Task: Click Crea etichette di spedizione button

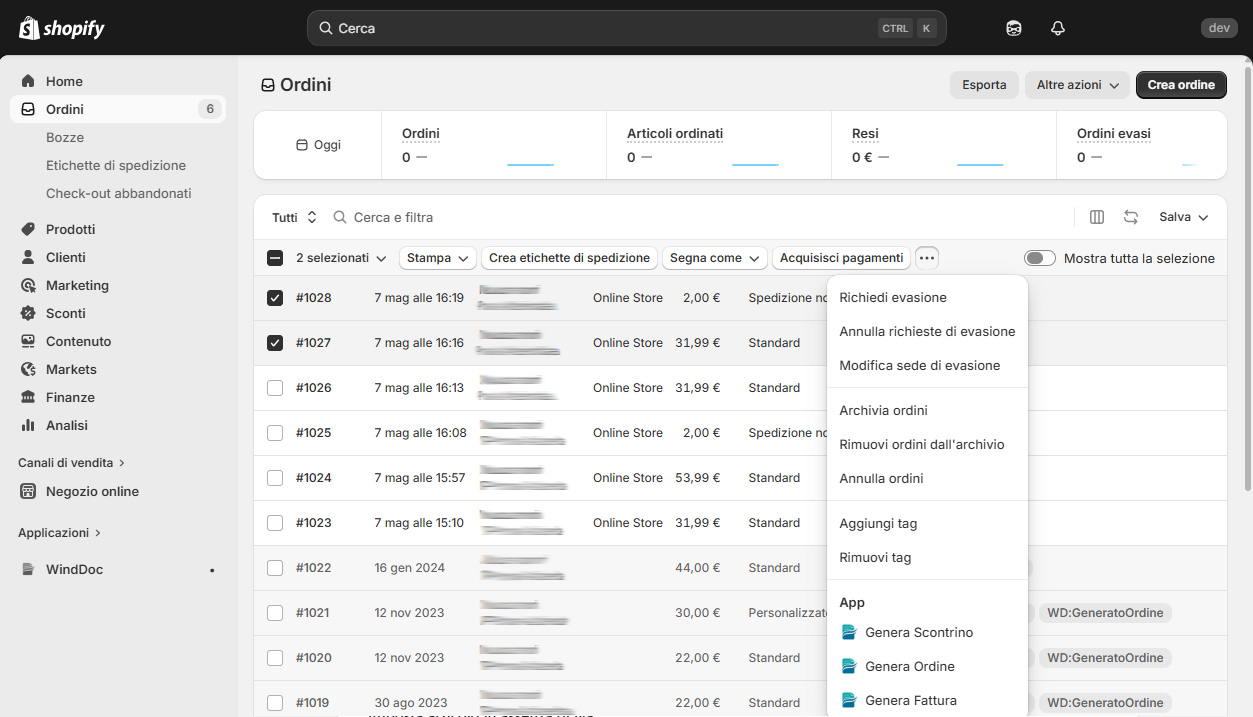Action: click(569, 258)
